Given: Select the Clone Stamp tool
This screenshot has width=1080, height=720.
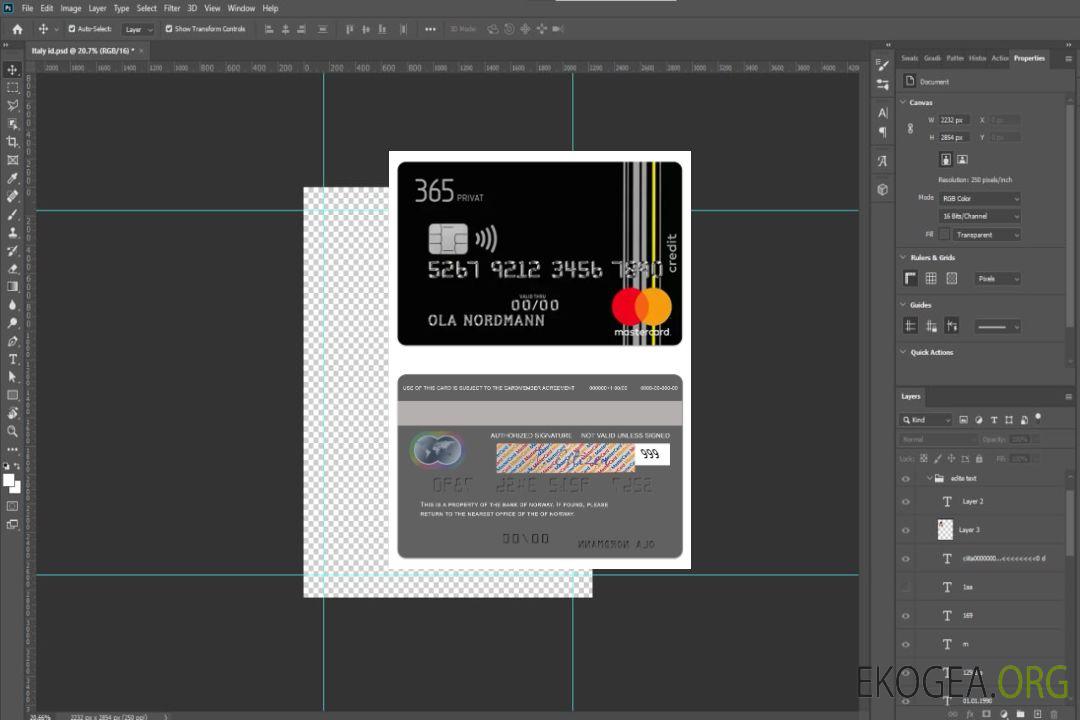Looking at the screenshot, I should 12,232.
